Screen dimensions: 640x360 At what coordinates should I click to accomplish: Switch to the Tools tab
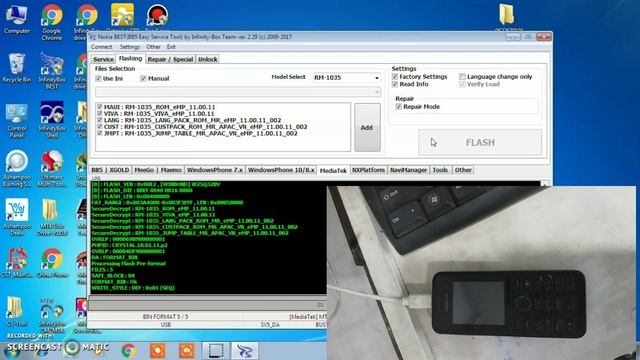click(440, 170)
